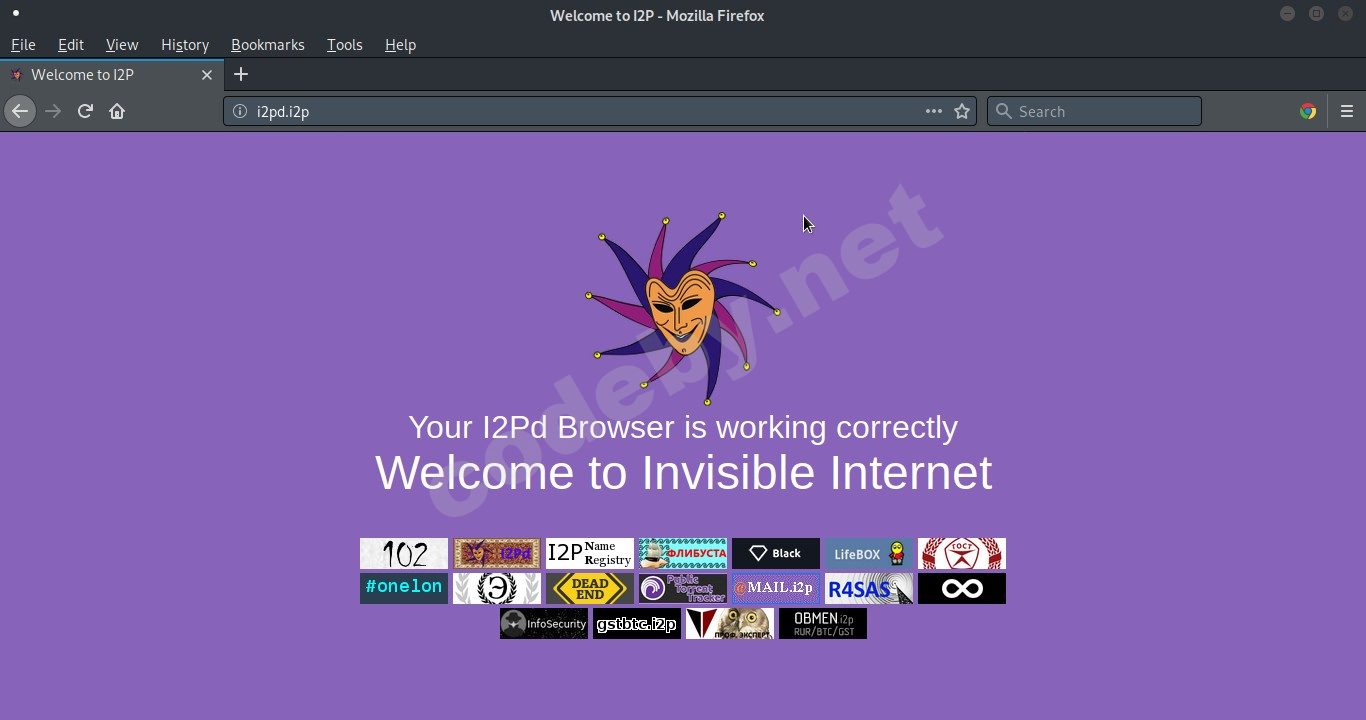Click the laurel wreath Э banner
Screen dimensions: 1366x720
coord(497,588)
